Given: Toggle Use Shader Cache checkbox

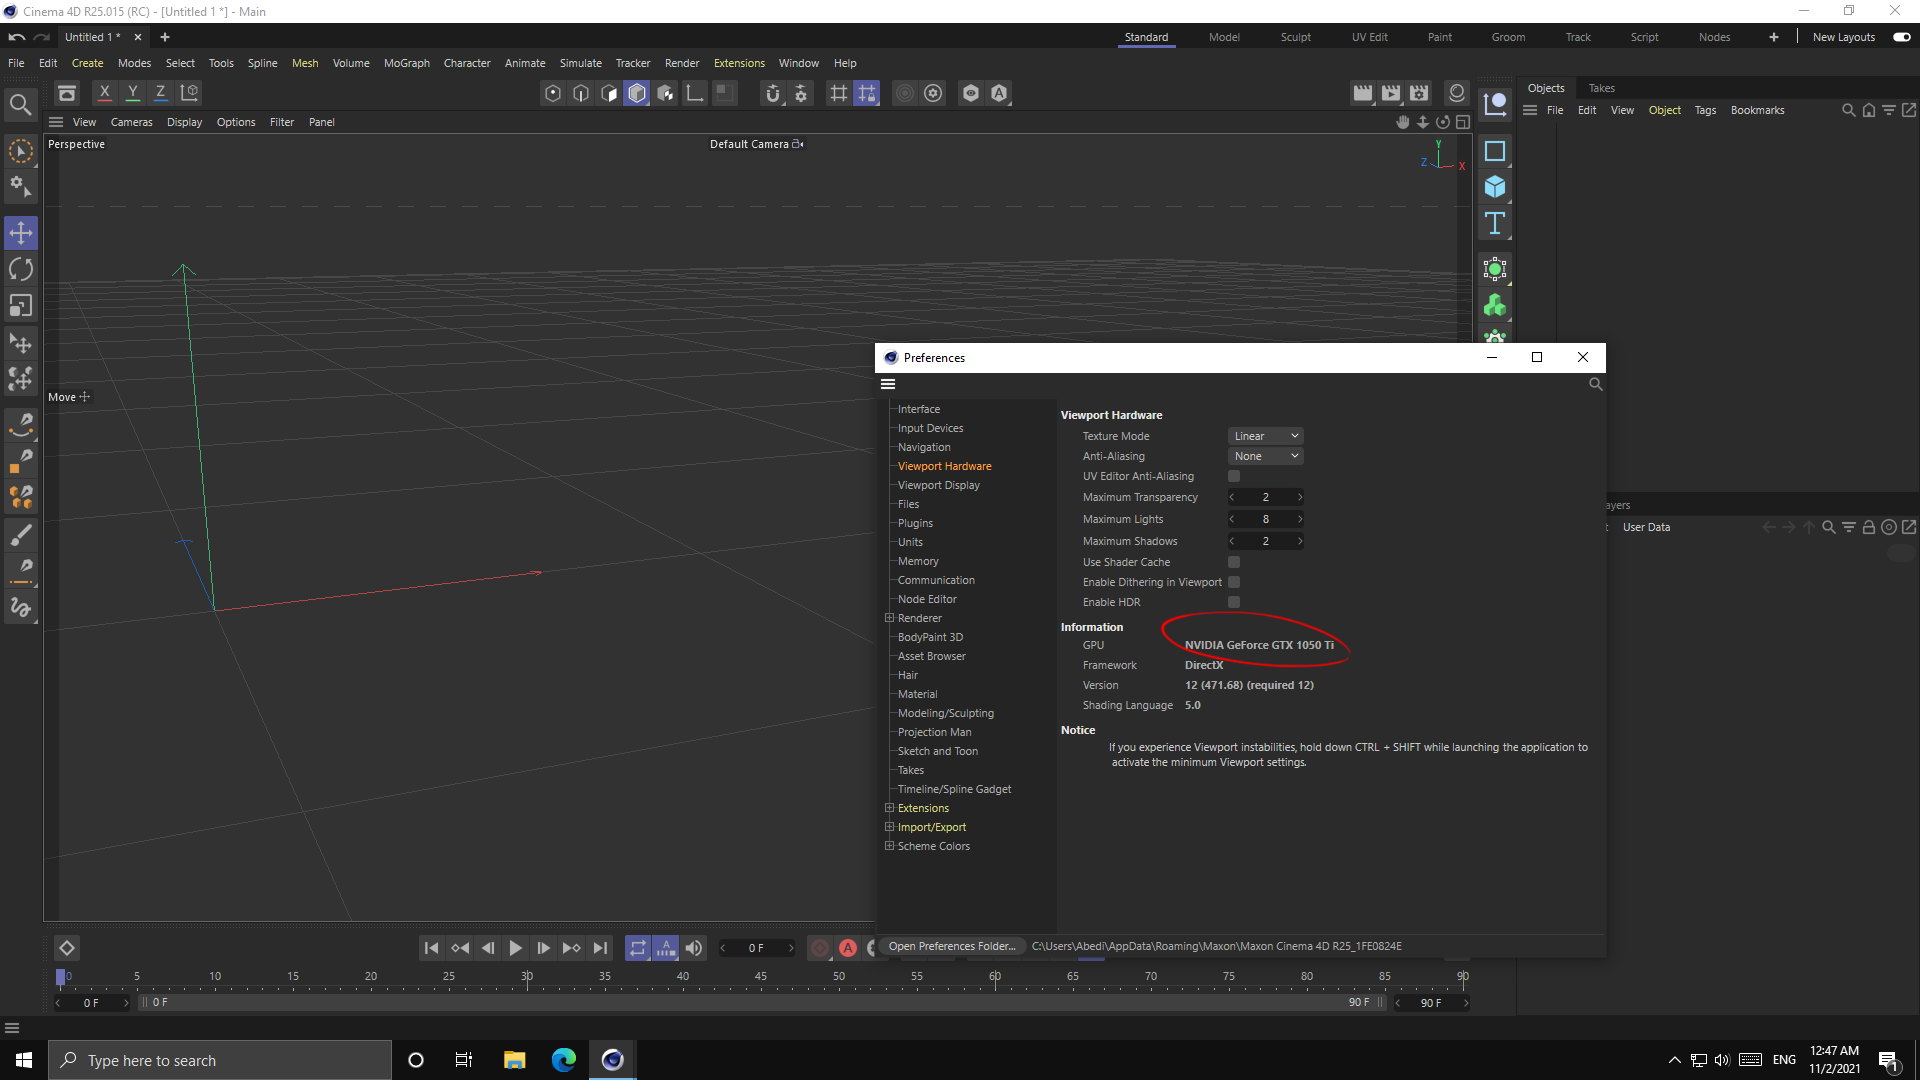Looking at the screenshot, I should 1234,562.
